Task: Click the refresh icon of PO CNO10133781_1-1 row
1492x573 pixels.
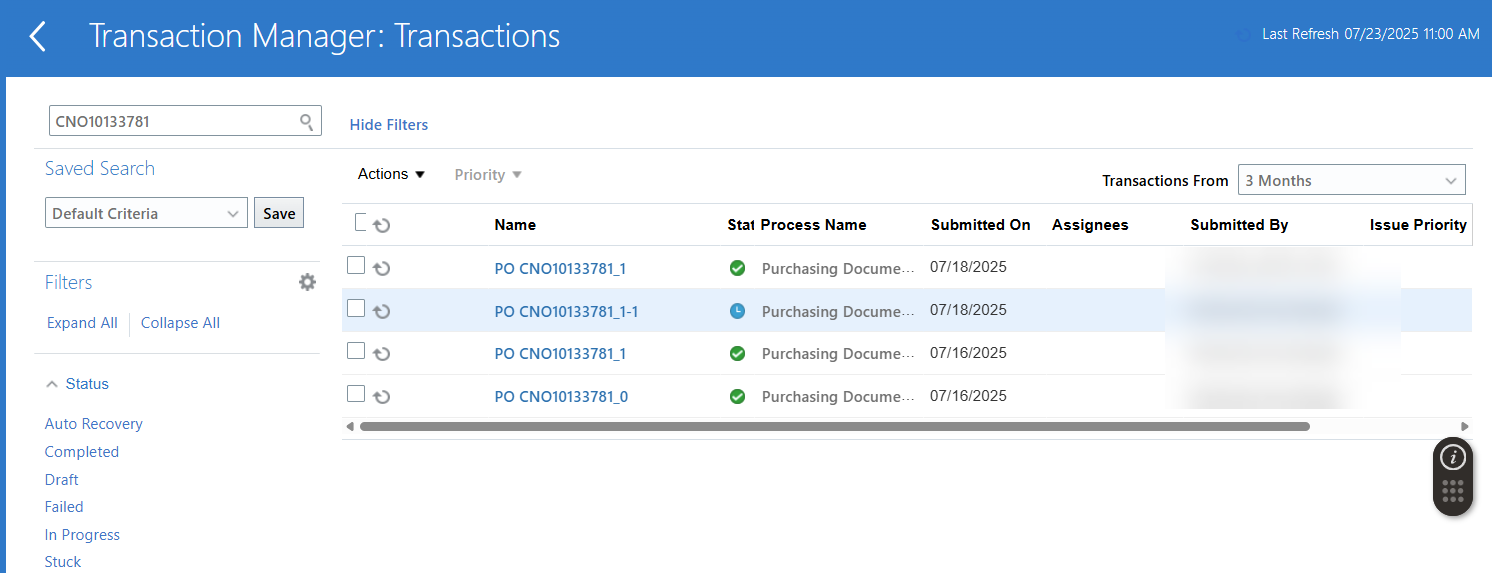Action: (x=381, y=311)
